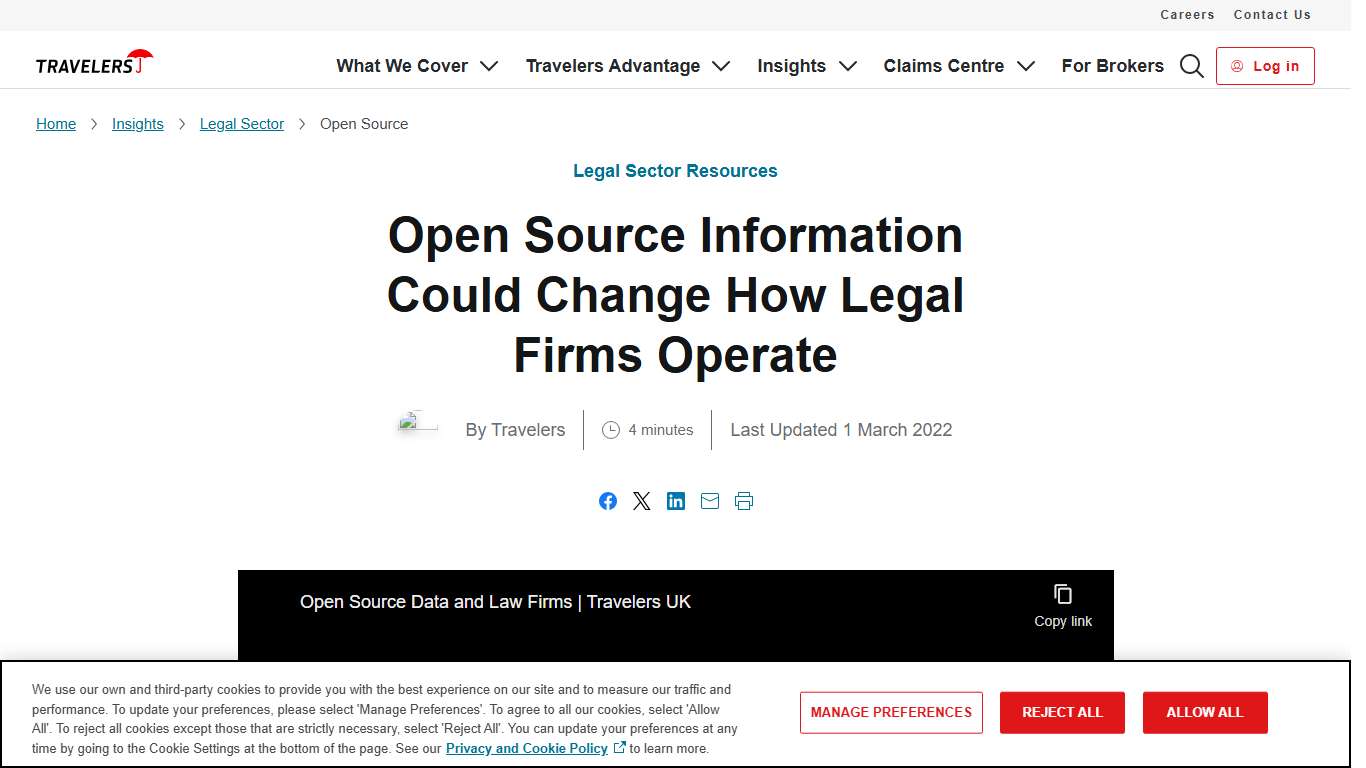Open the site search
1366x768 pixels.
click(x=1191, y=65)
